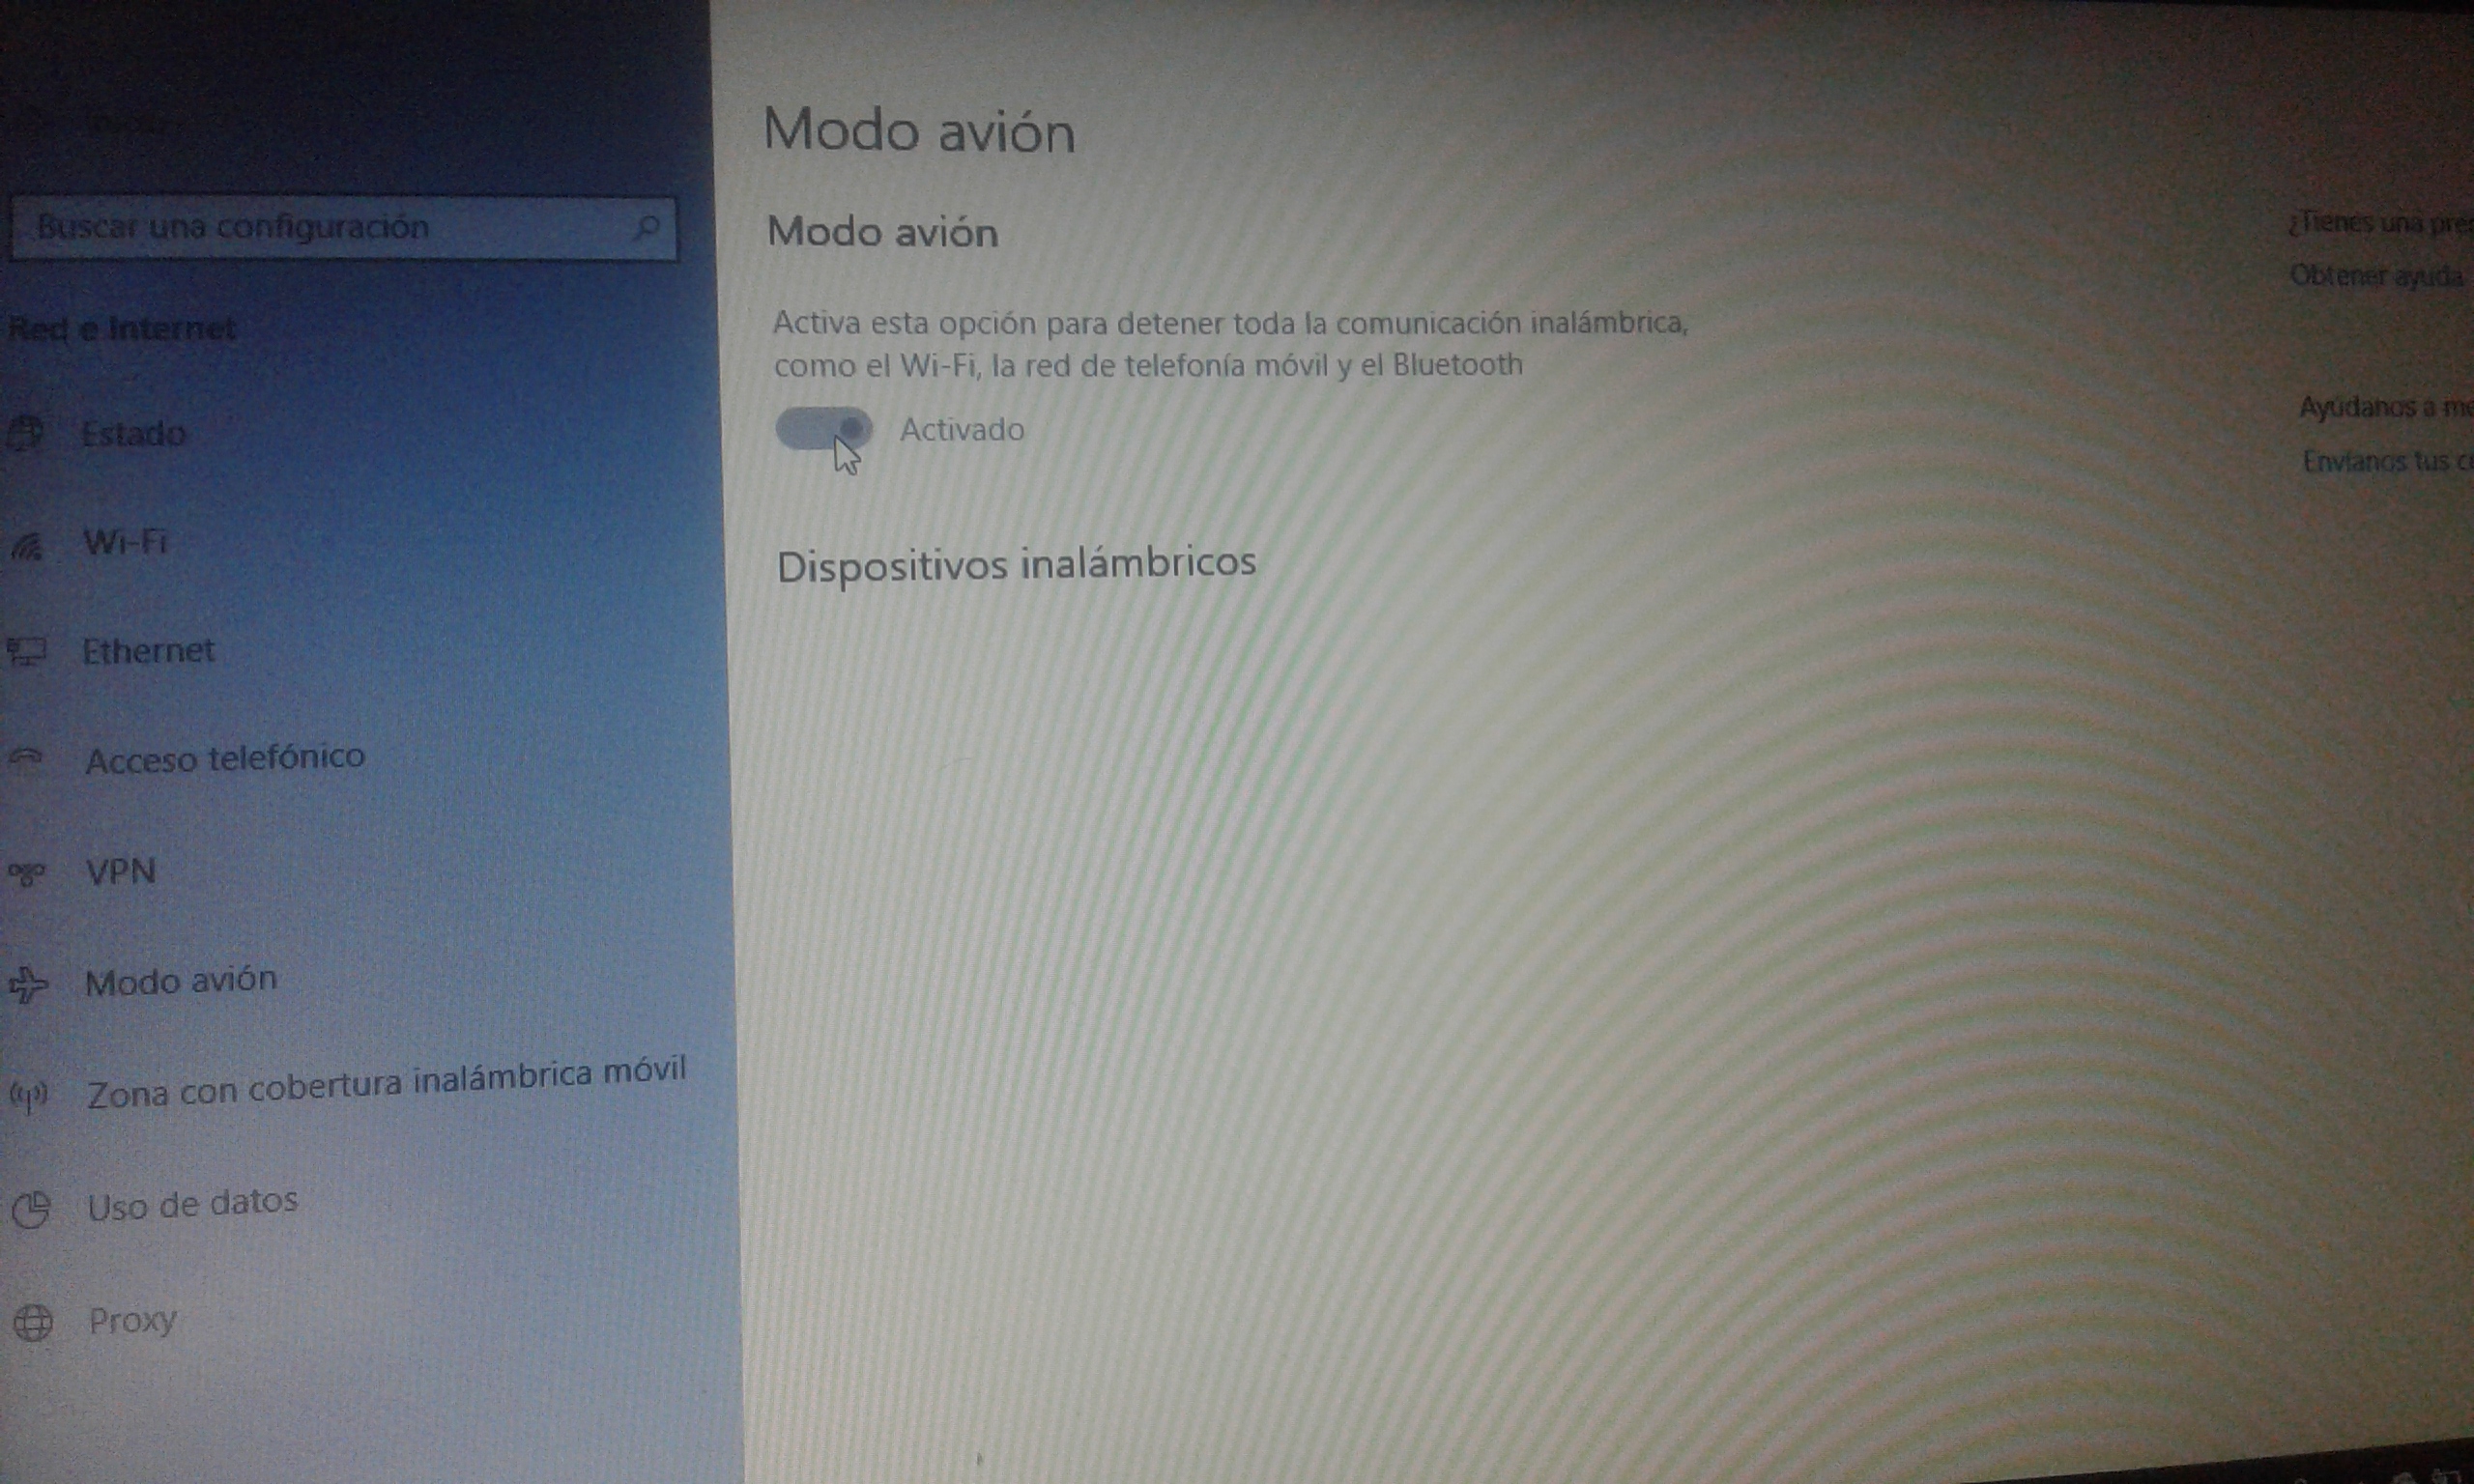Screen dimensions: 2474x1484
Task: Click the Acceso telefónico phone icon
Action: 27,759
